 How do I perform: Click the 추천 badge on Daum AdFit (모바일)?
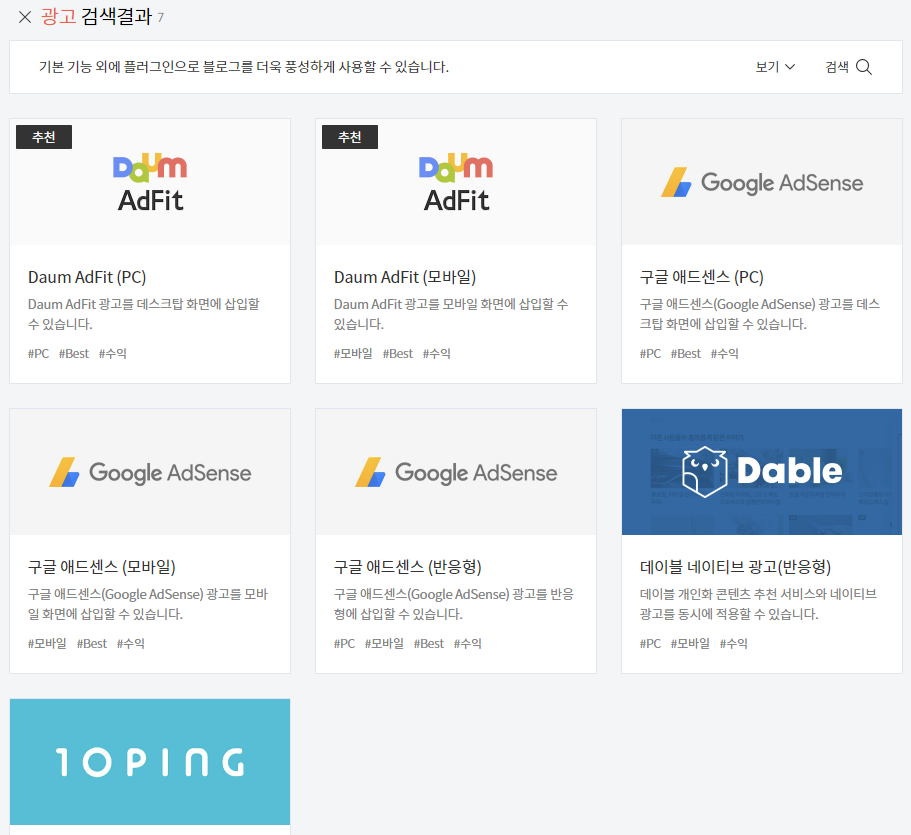[350, 137]
